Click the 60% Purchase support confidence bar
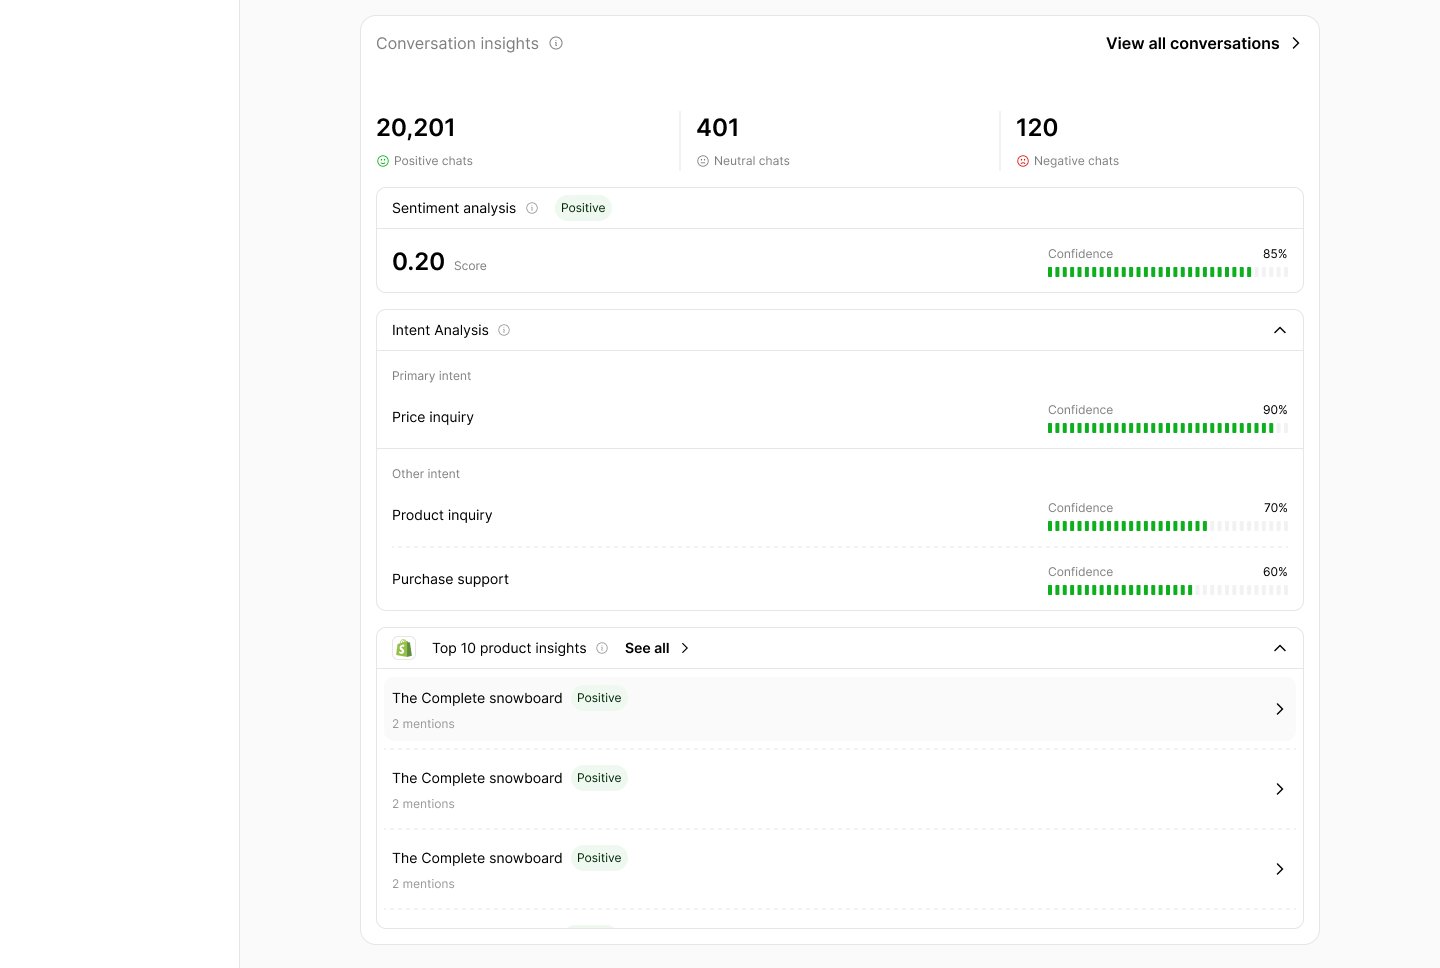Image resolution: width=1440 pixels, height=968 pixels. tap(1168, 590)
